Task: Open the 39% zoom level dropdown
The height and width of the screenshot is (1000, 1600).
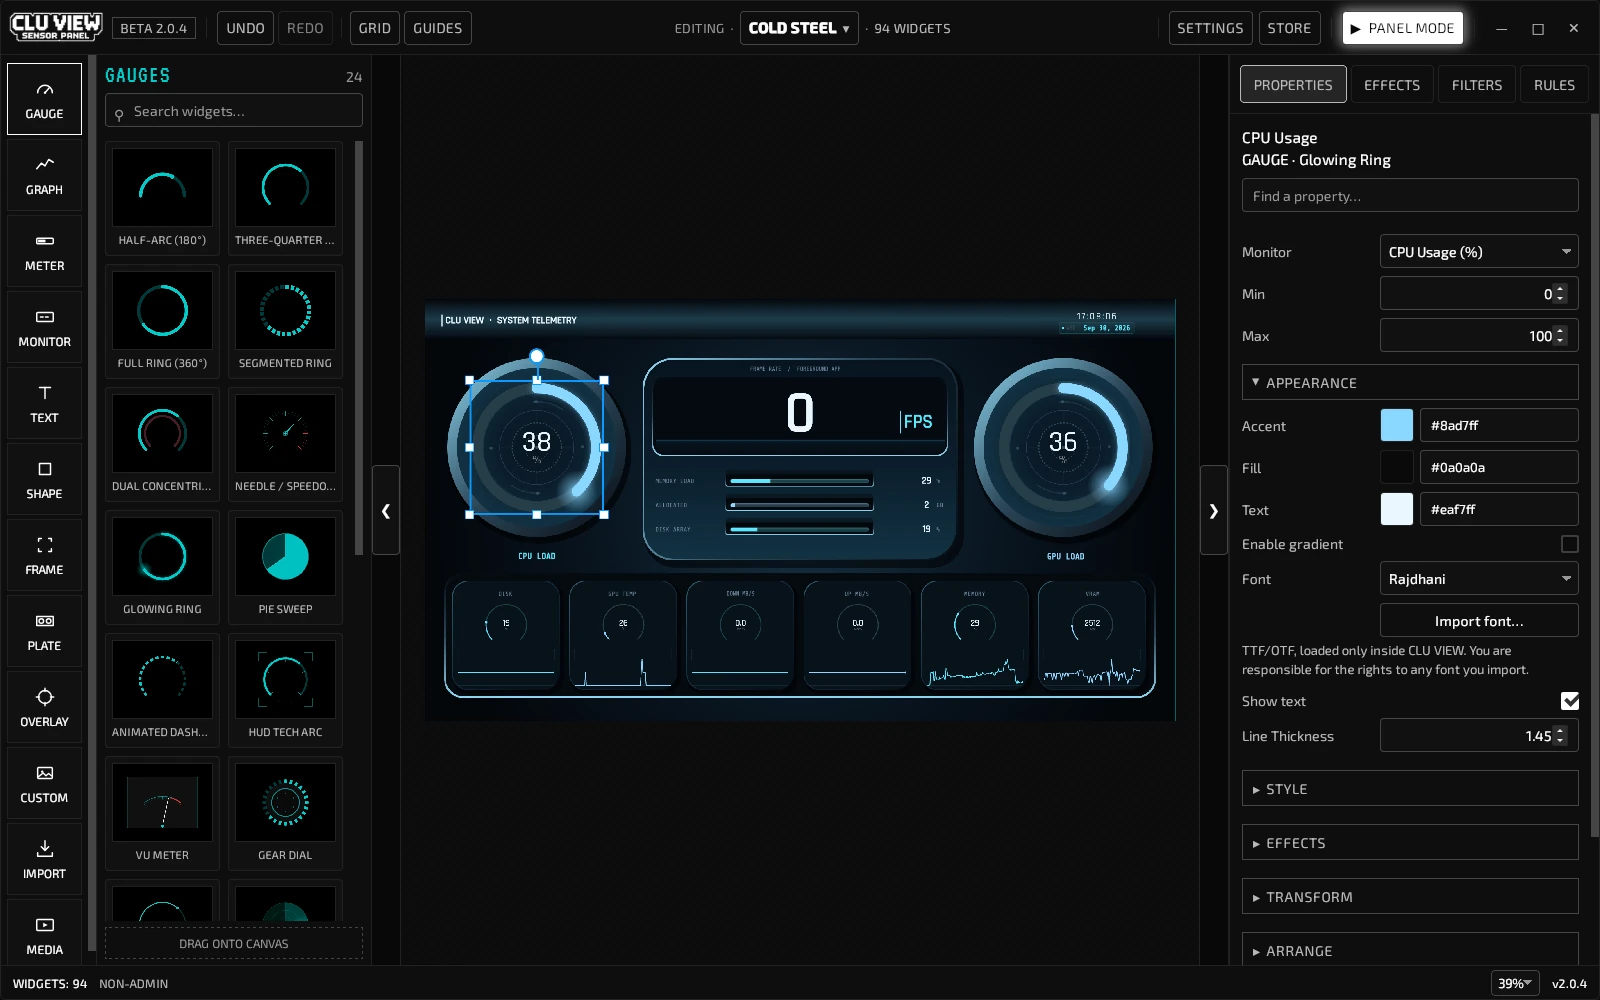Action: (1514, 983)
